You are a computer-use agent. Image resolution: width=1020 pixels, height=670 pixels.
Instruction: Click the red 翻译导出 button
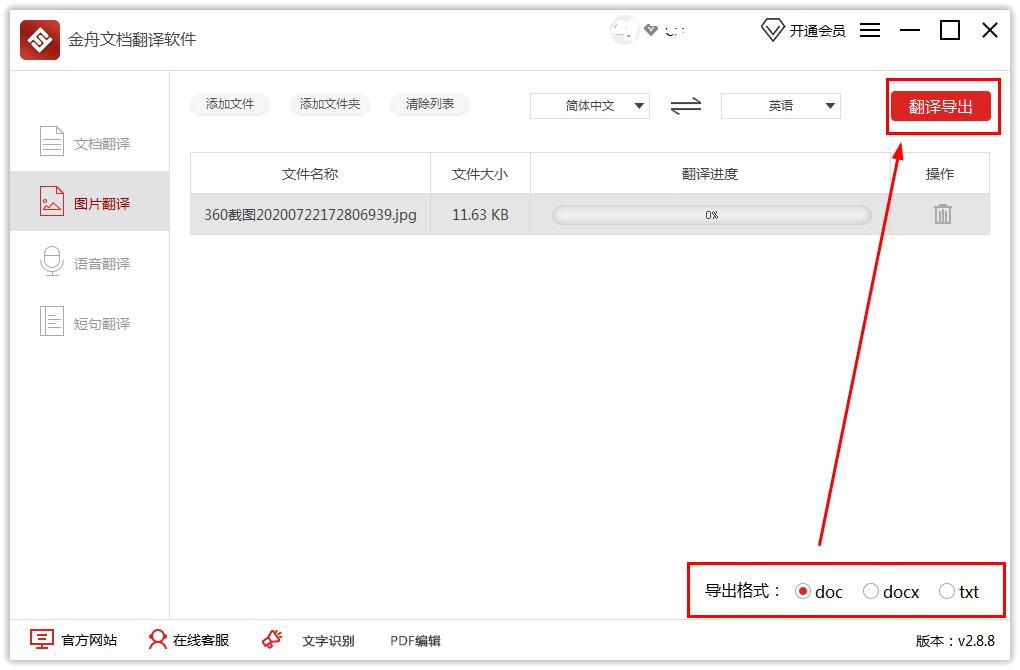940,107
